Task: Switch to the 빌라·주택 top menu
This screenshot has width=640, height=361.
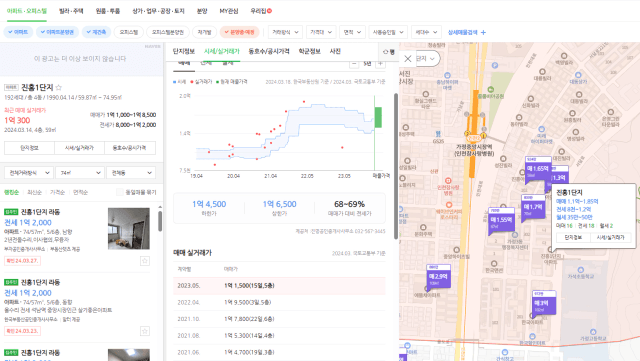Action: click(71, 11)
